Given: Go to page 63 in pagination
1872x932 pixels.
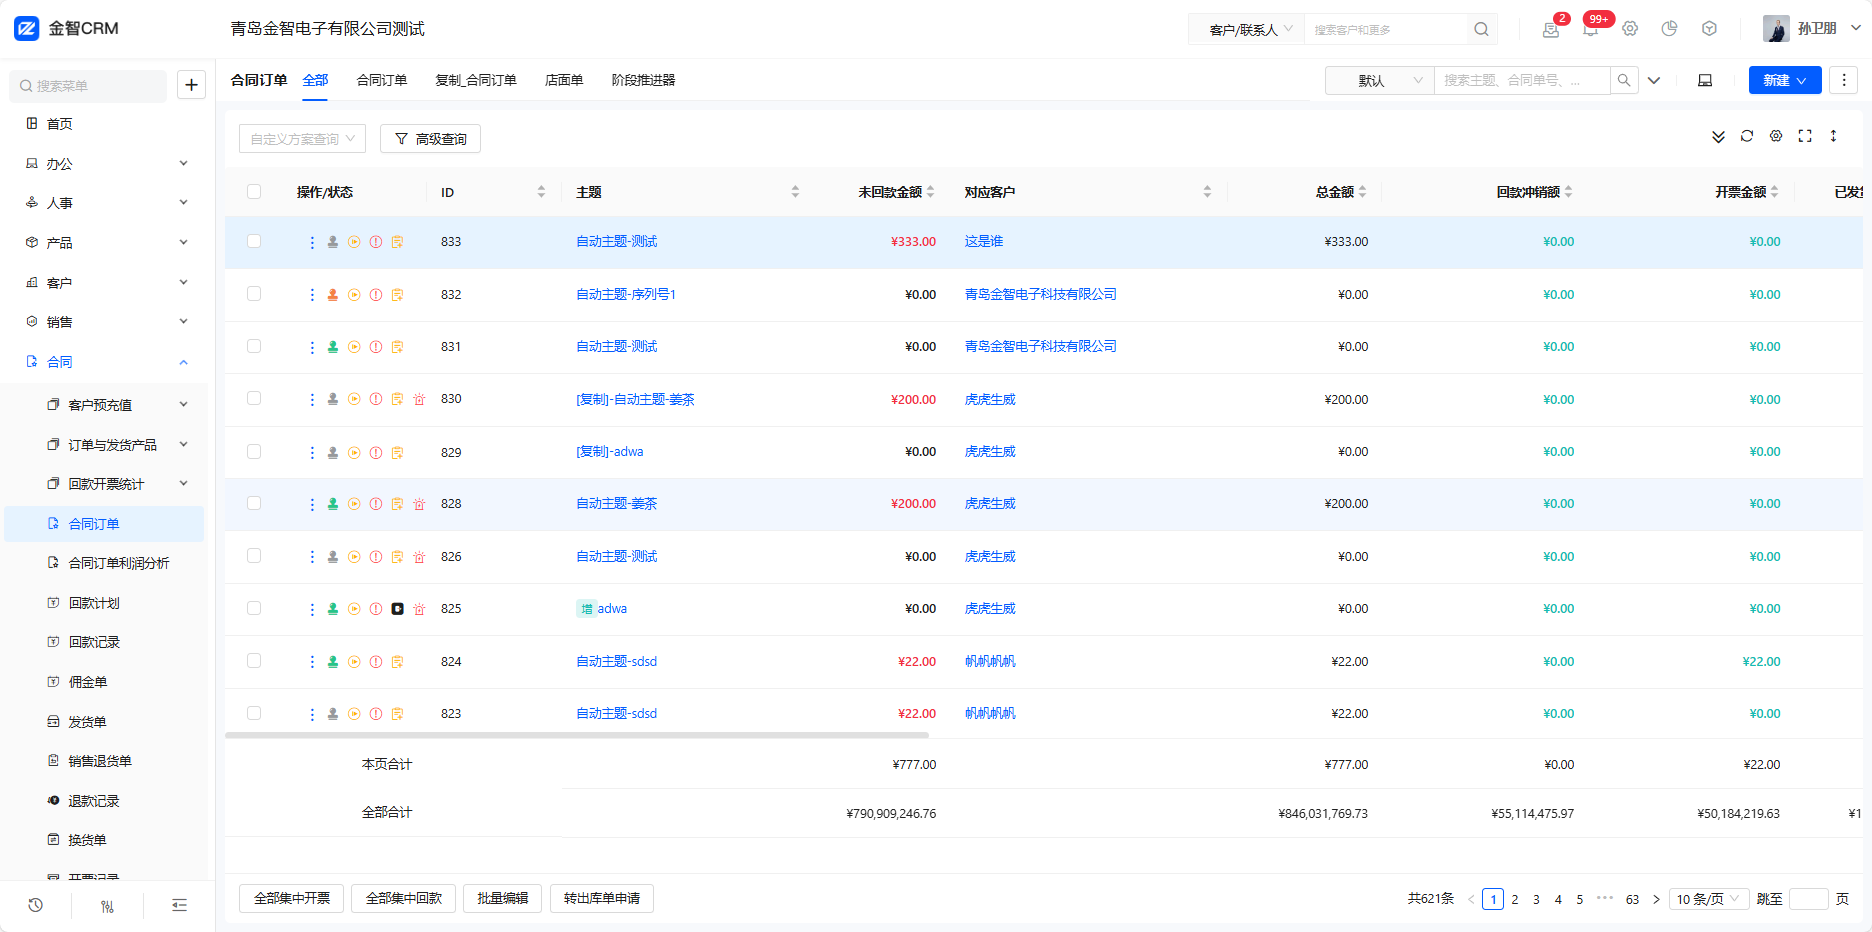Looking at the screenshot, I should [x=1632, y=900].
